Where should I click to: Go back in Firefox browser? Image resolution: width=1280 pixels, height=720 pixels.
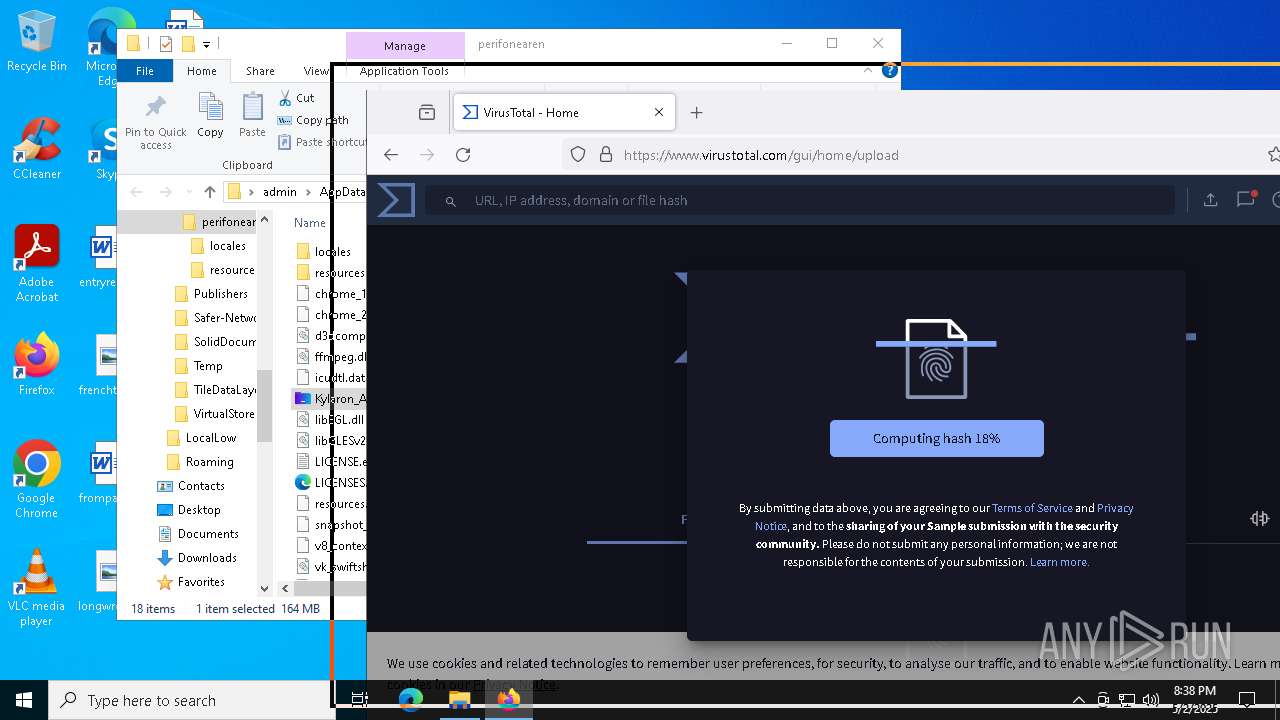point(391,155)
